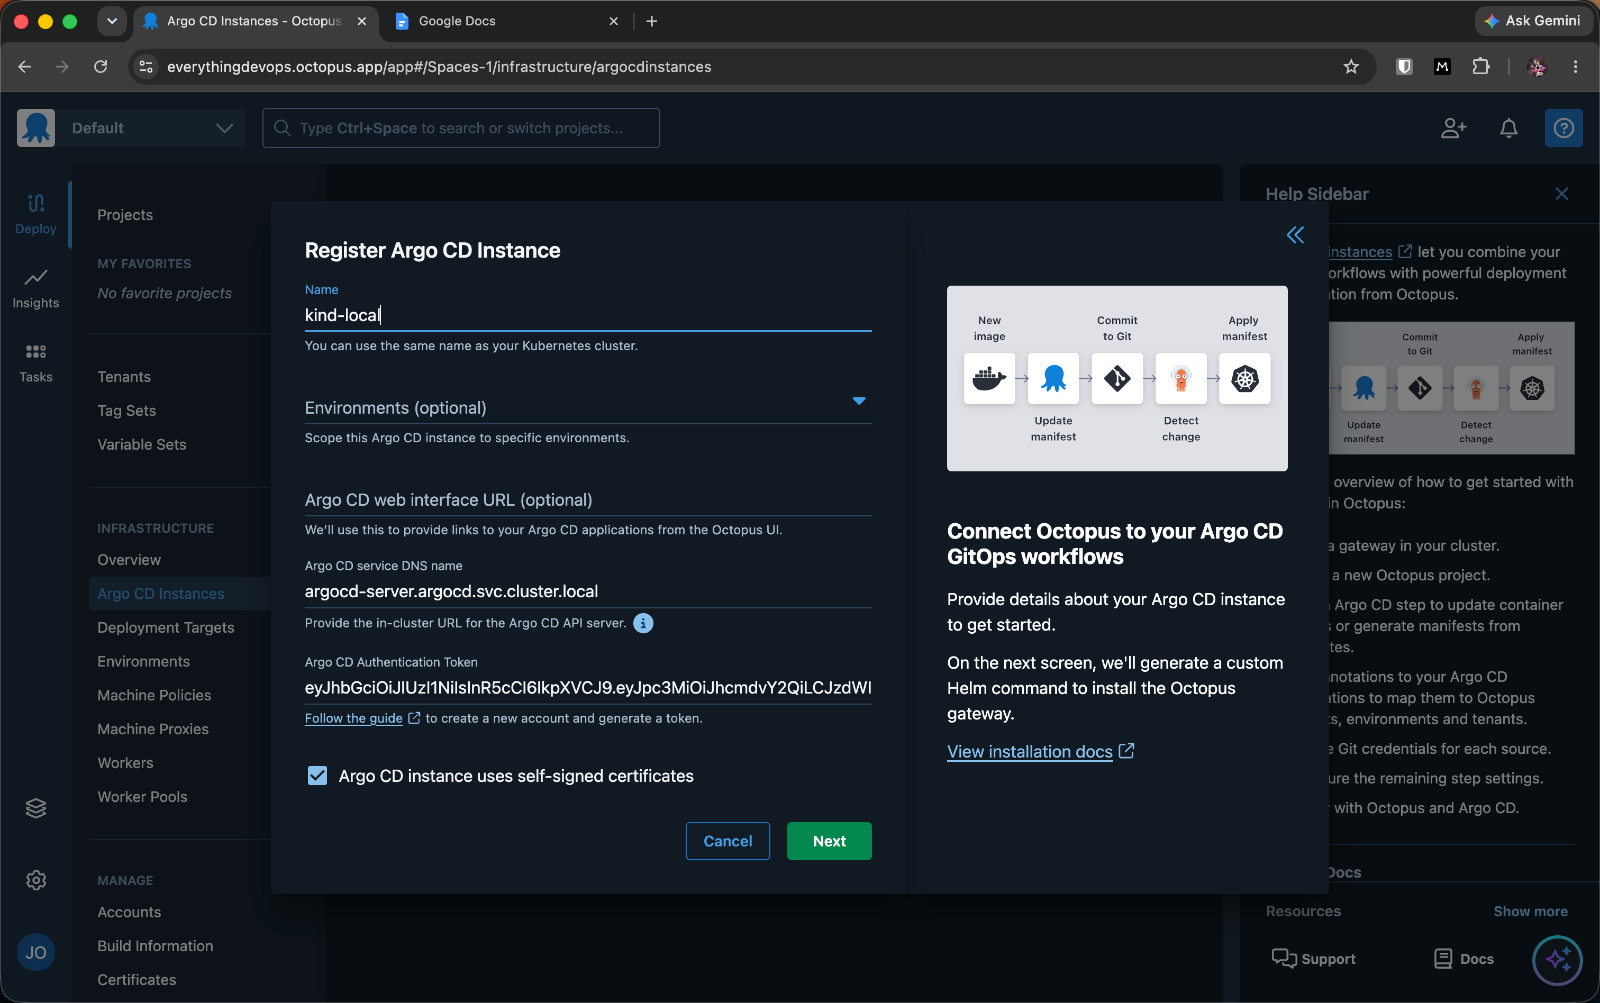Screen dimensions: 1600x1003
Task: Open the browser extensions puzzle icon
Action: [x=1481, y=67]
